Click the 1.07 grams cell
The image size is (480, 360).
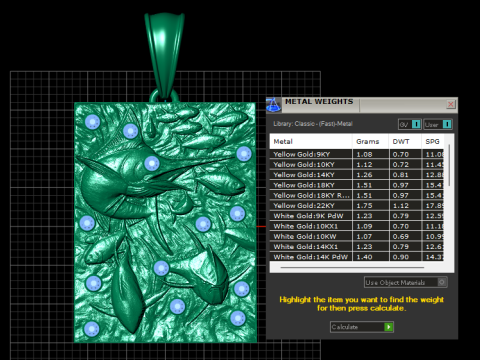tap(370, 237)
